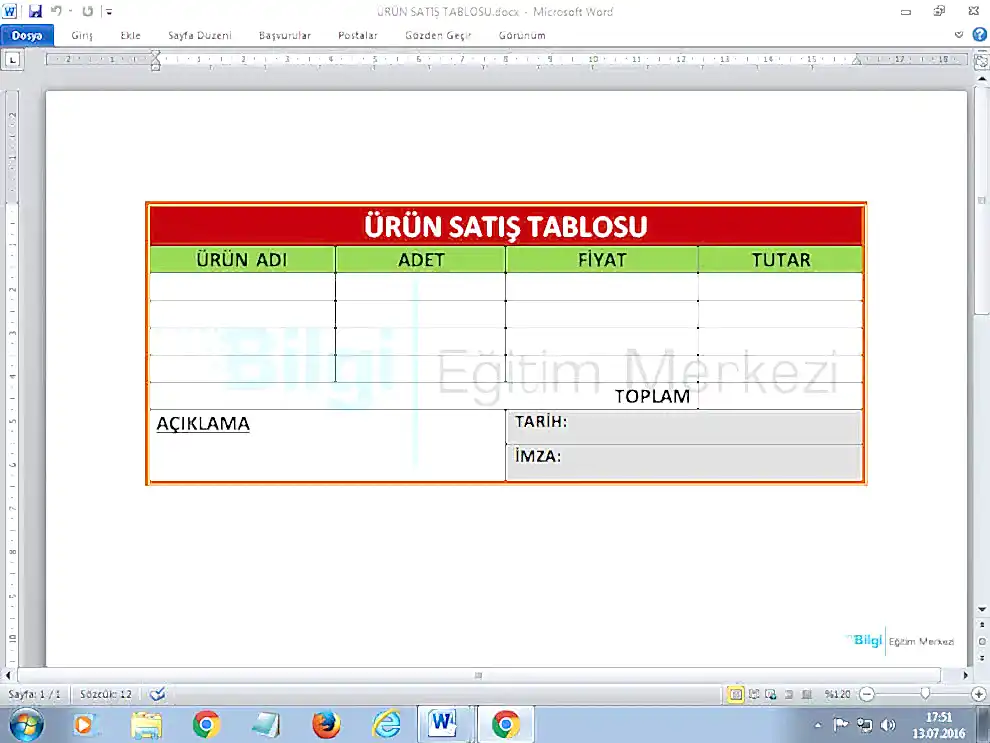Image resolution: width=990 pixels, height=743 pixels.
Task: Click the Redo icon in Quick Access Toolbar
Action: pyautogui.click(x=88, y=12)
